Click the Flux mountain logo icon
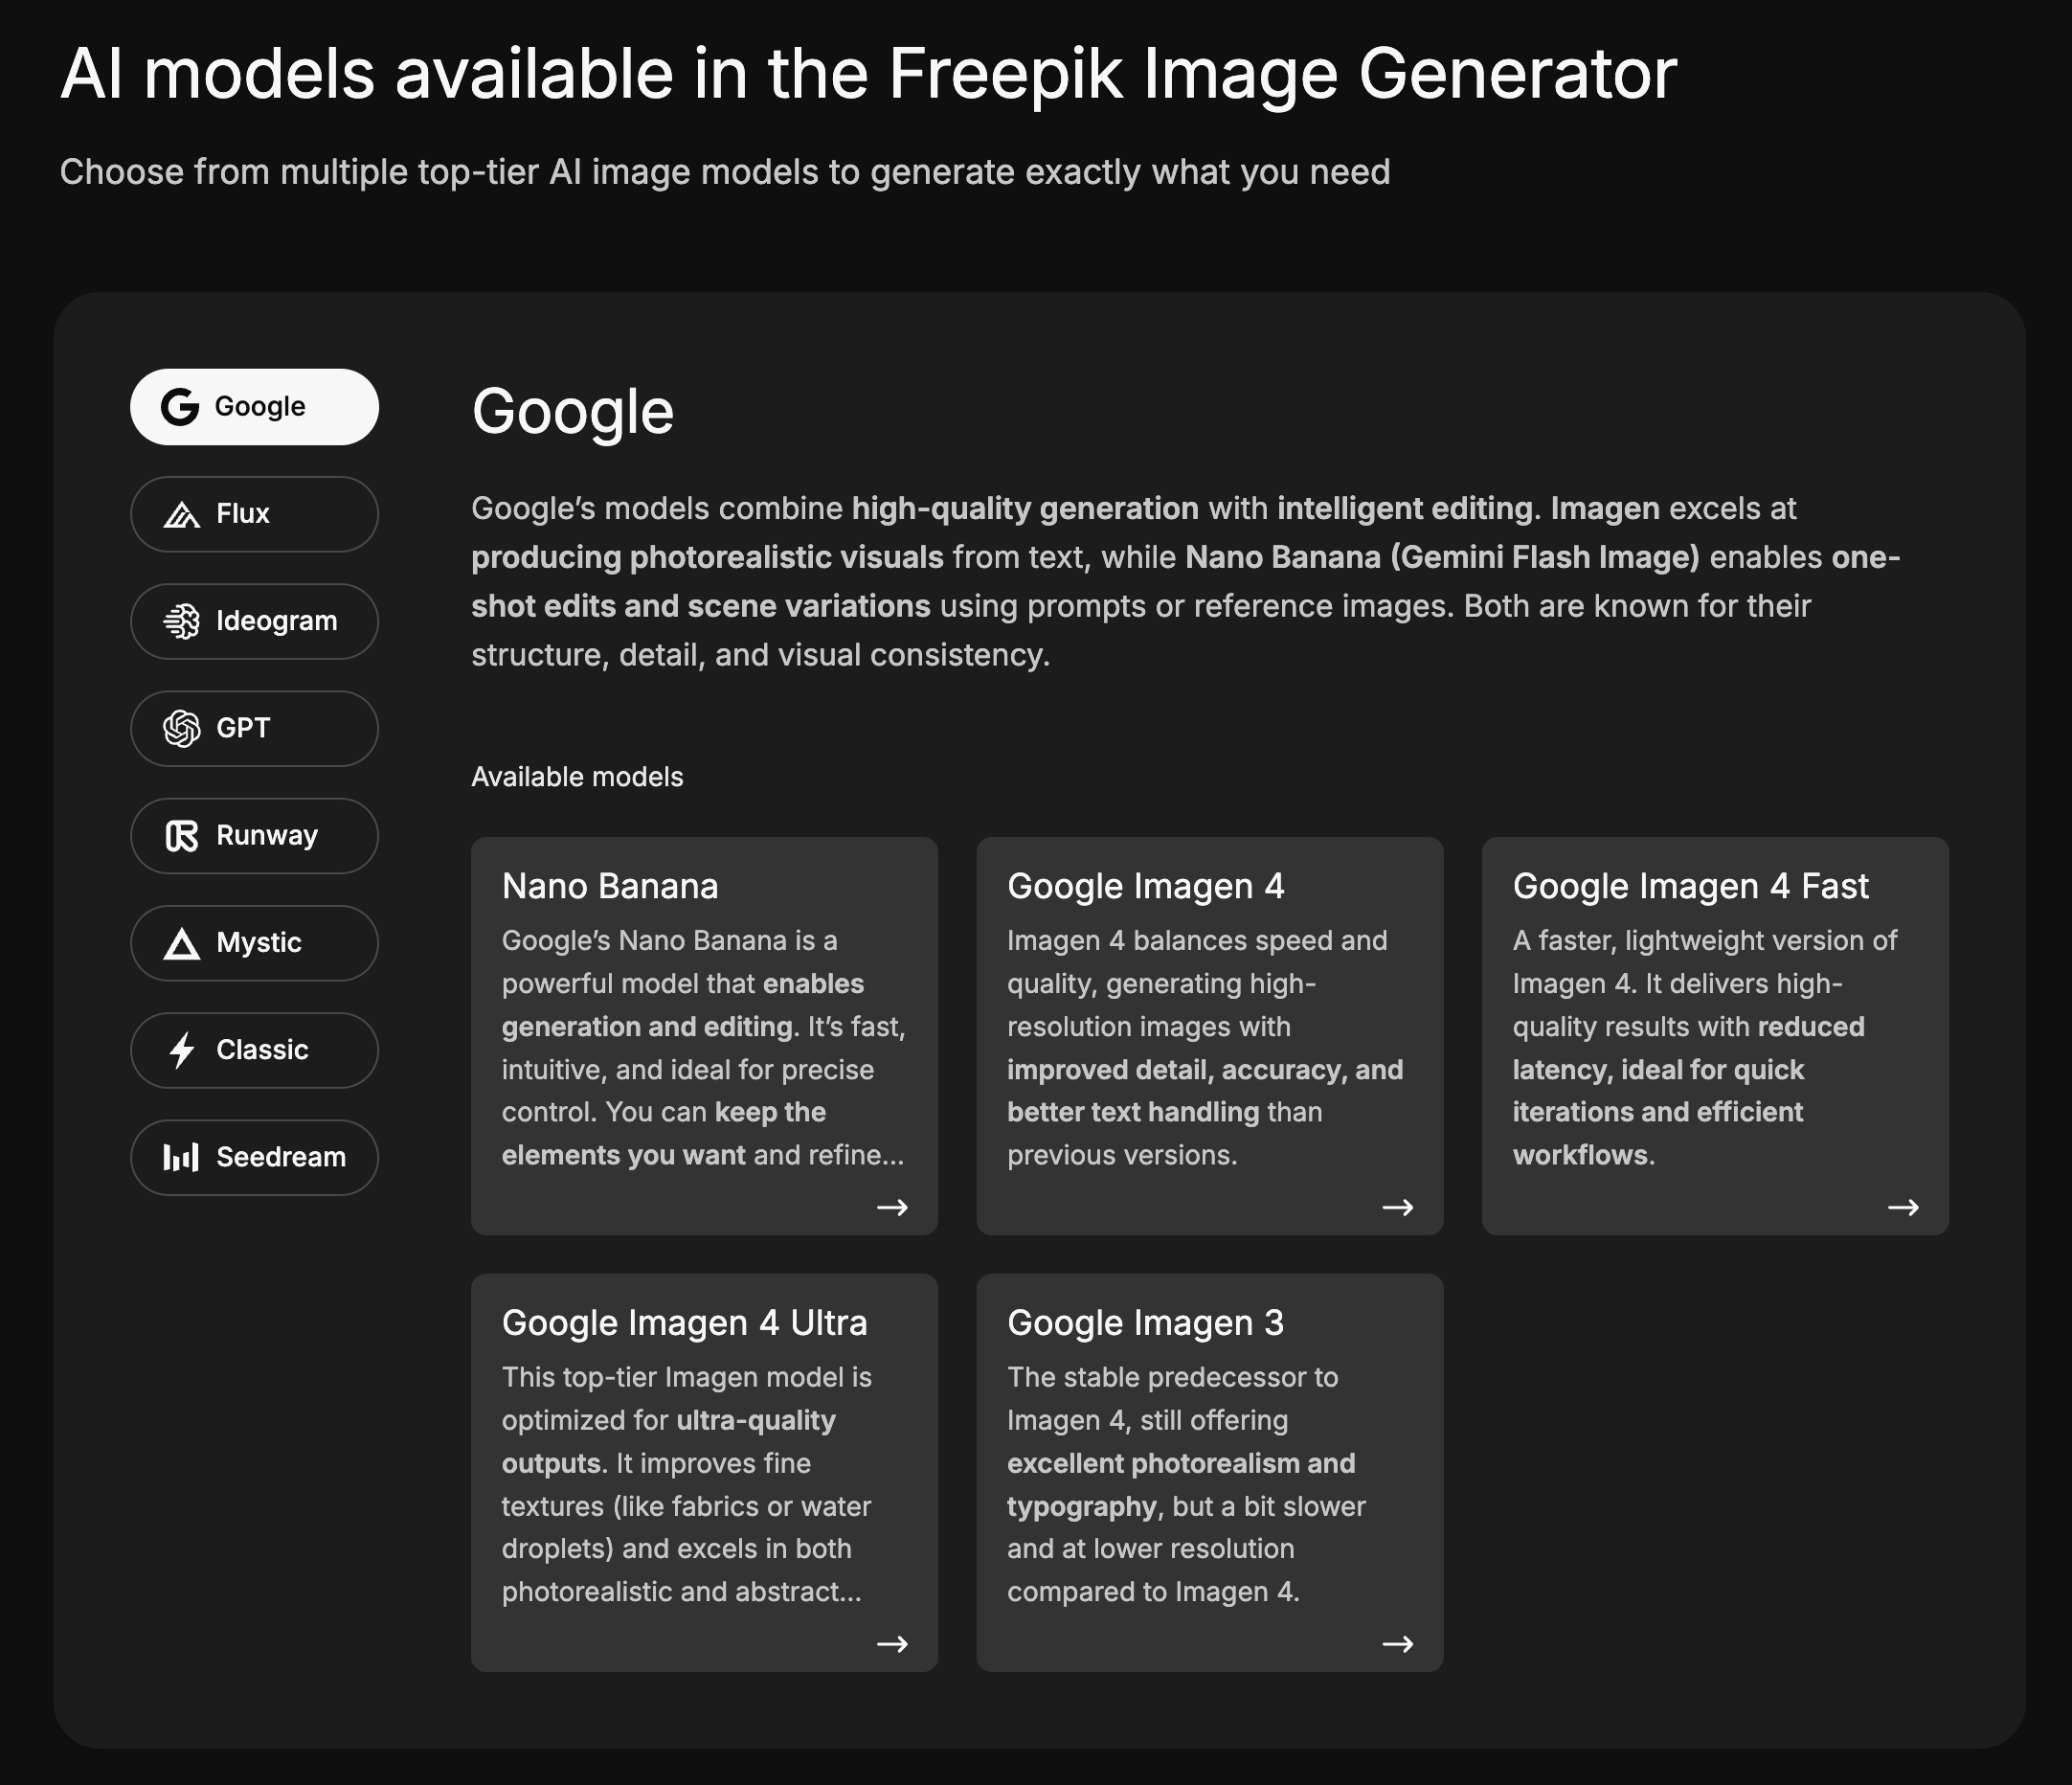The height and width of the screenshot is (1785, 2072). tap(181, 515)
